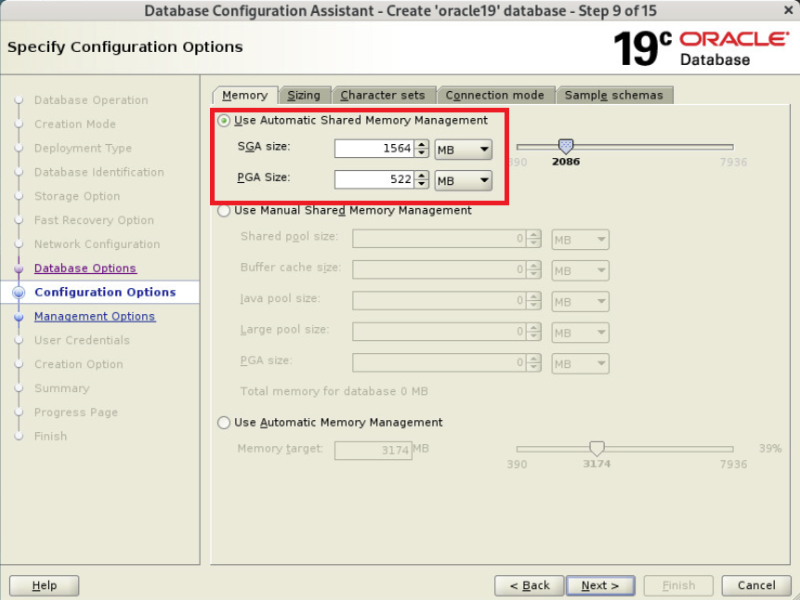The image size is (800, 600).
Task: Click Finish step label in sidebar
Action: (x=51, y=436)
